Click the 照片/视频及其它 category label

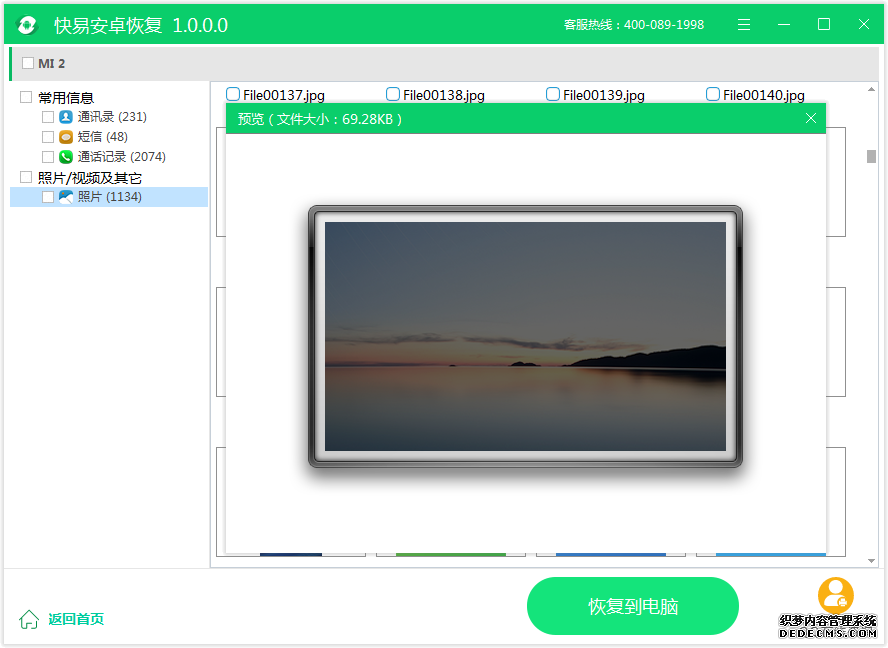click(89, 178)
